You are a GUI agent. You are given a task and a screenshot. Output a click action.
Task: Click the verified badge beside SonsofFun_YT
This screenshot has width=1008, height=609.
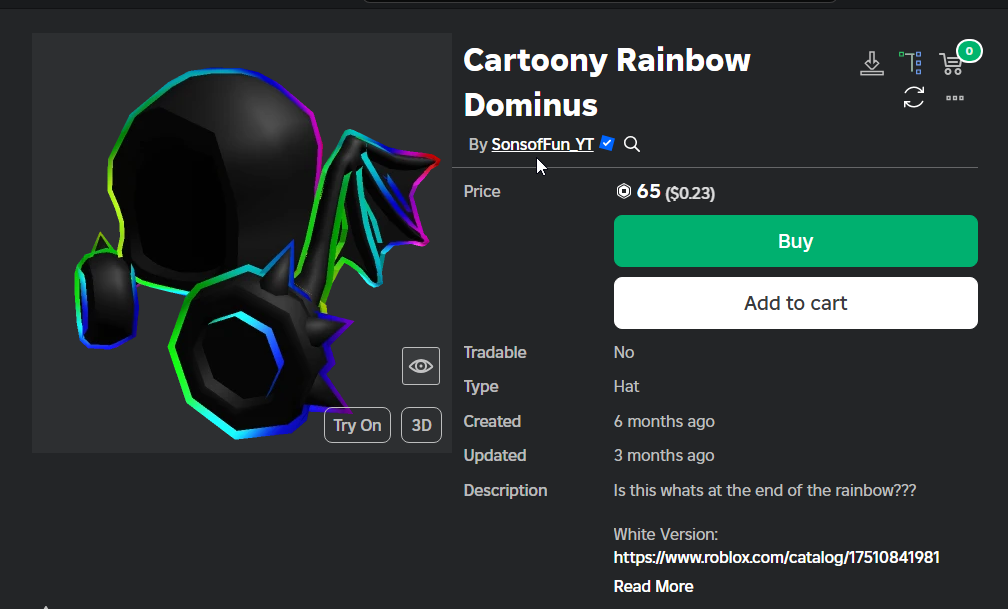click(606, 143)
